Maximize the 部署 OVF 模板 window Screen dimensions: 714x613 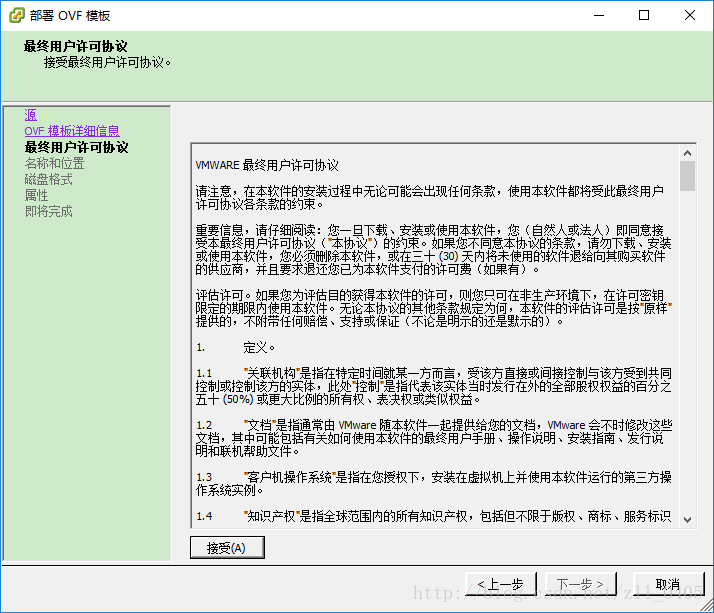coord(644,15)
